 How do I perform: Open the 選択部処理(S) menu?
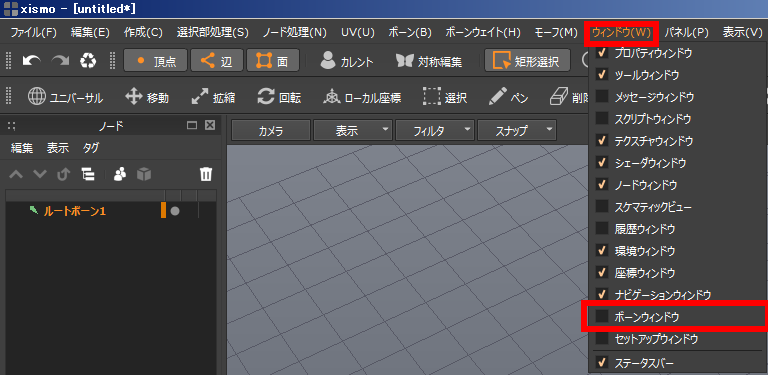tap(213, 33)
